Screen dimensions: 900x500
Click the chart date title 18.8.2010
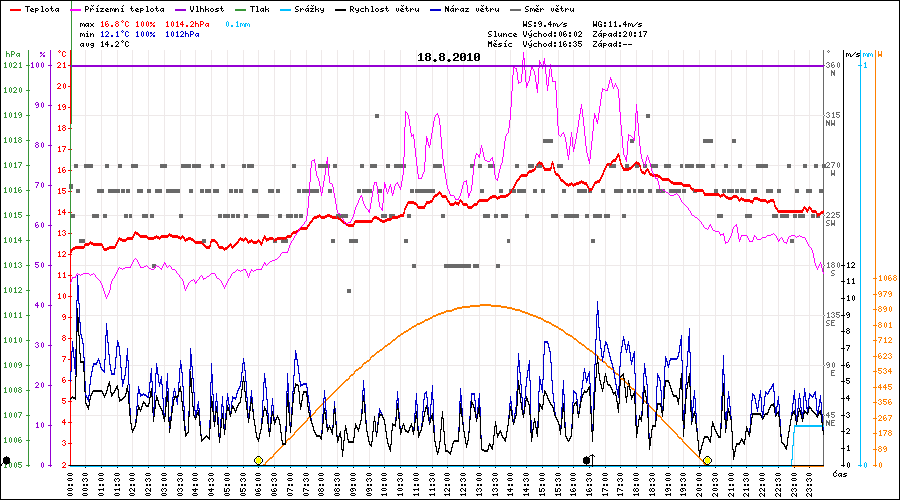click(x=449, y=57)
